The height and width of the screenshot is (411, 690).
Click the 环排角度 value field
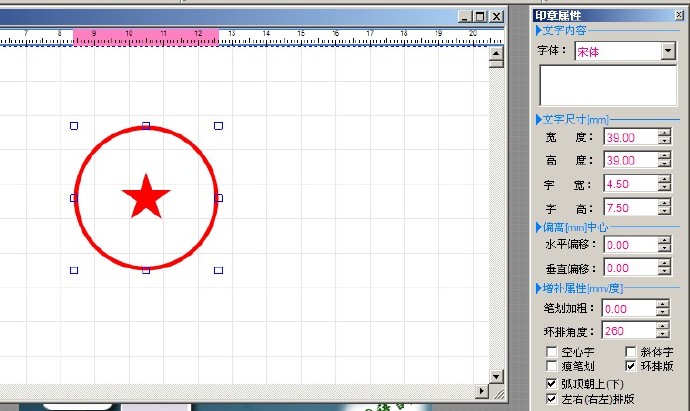[x=629, y=330]
